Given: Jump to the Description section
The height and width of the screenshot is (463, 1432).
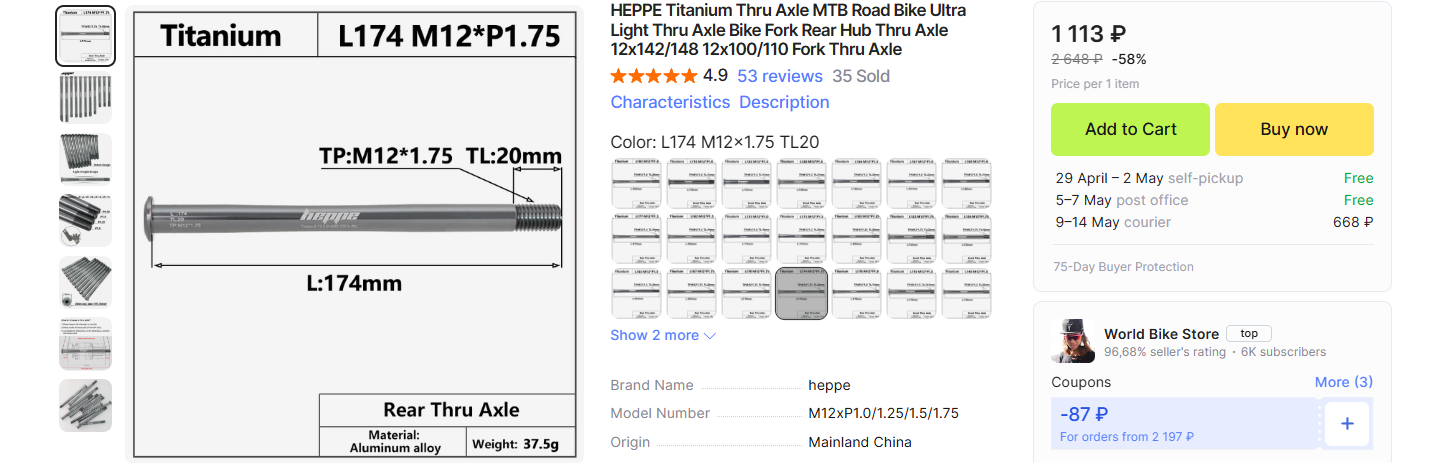Looking at the screenshot, I should [784, 102].
